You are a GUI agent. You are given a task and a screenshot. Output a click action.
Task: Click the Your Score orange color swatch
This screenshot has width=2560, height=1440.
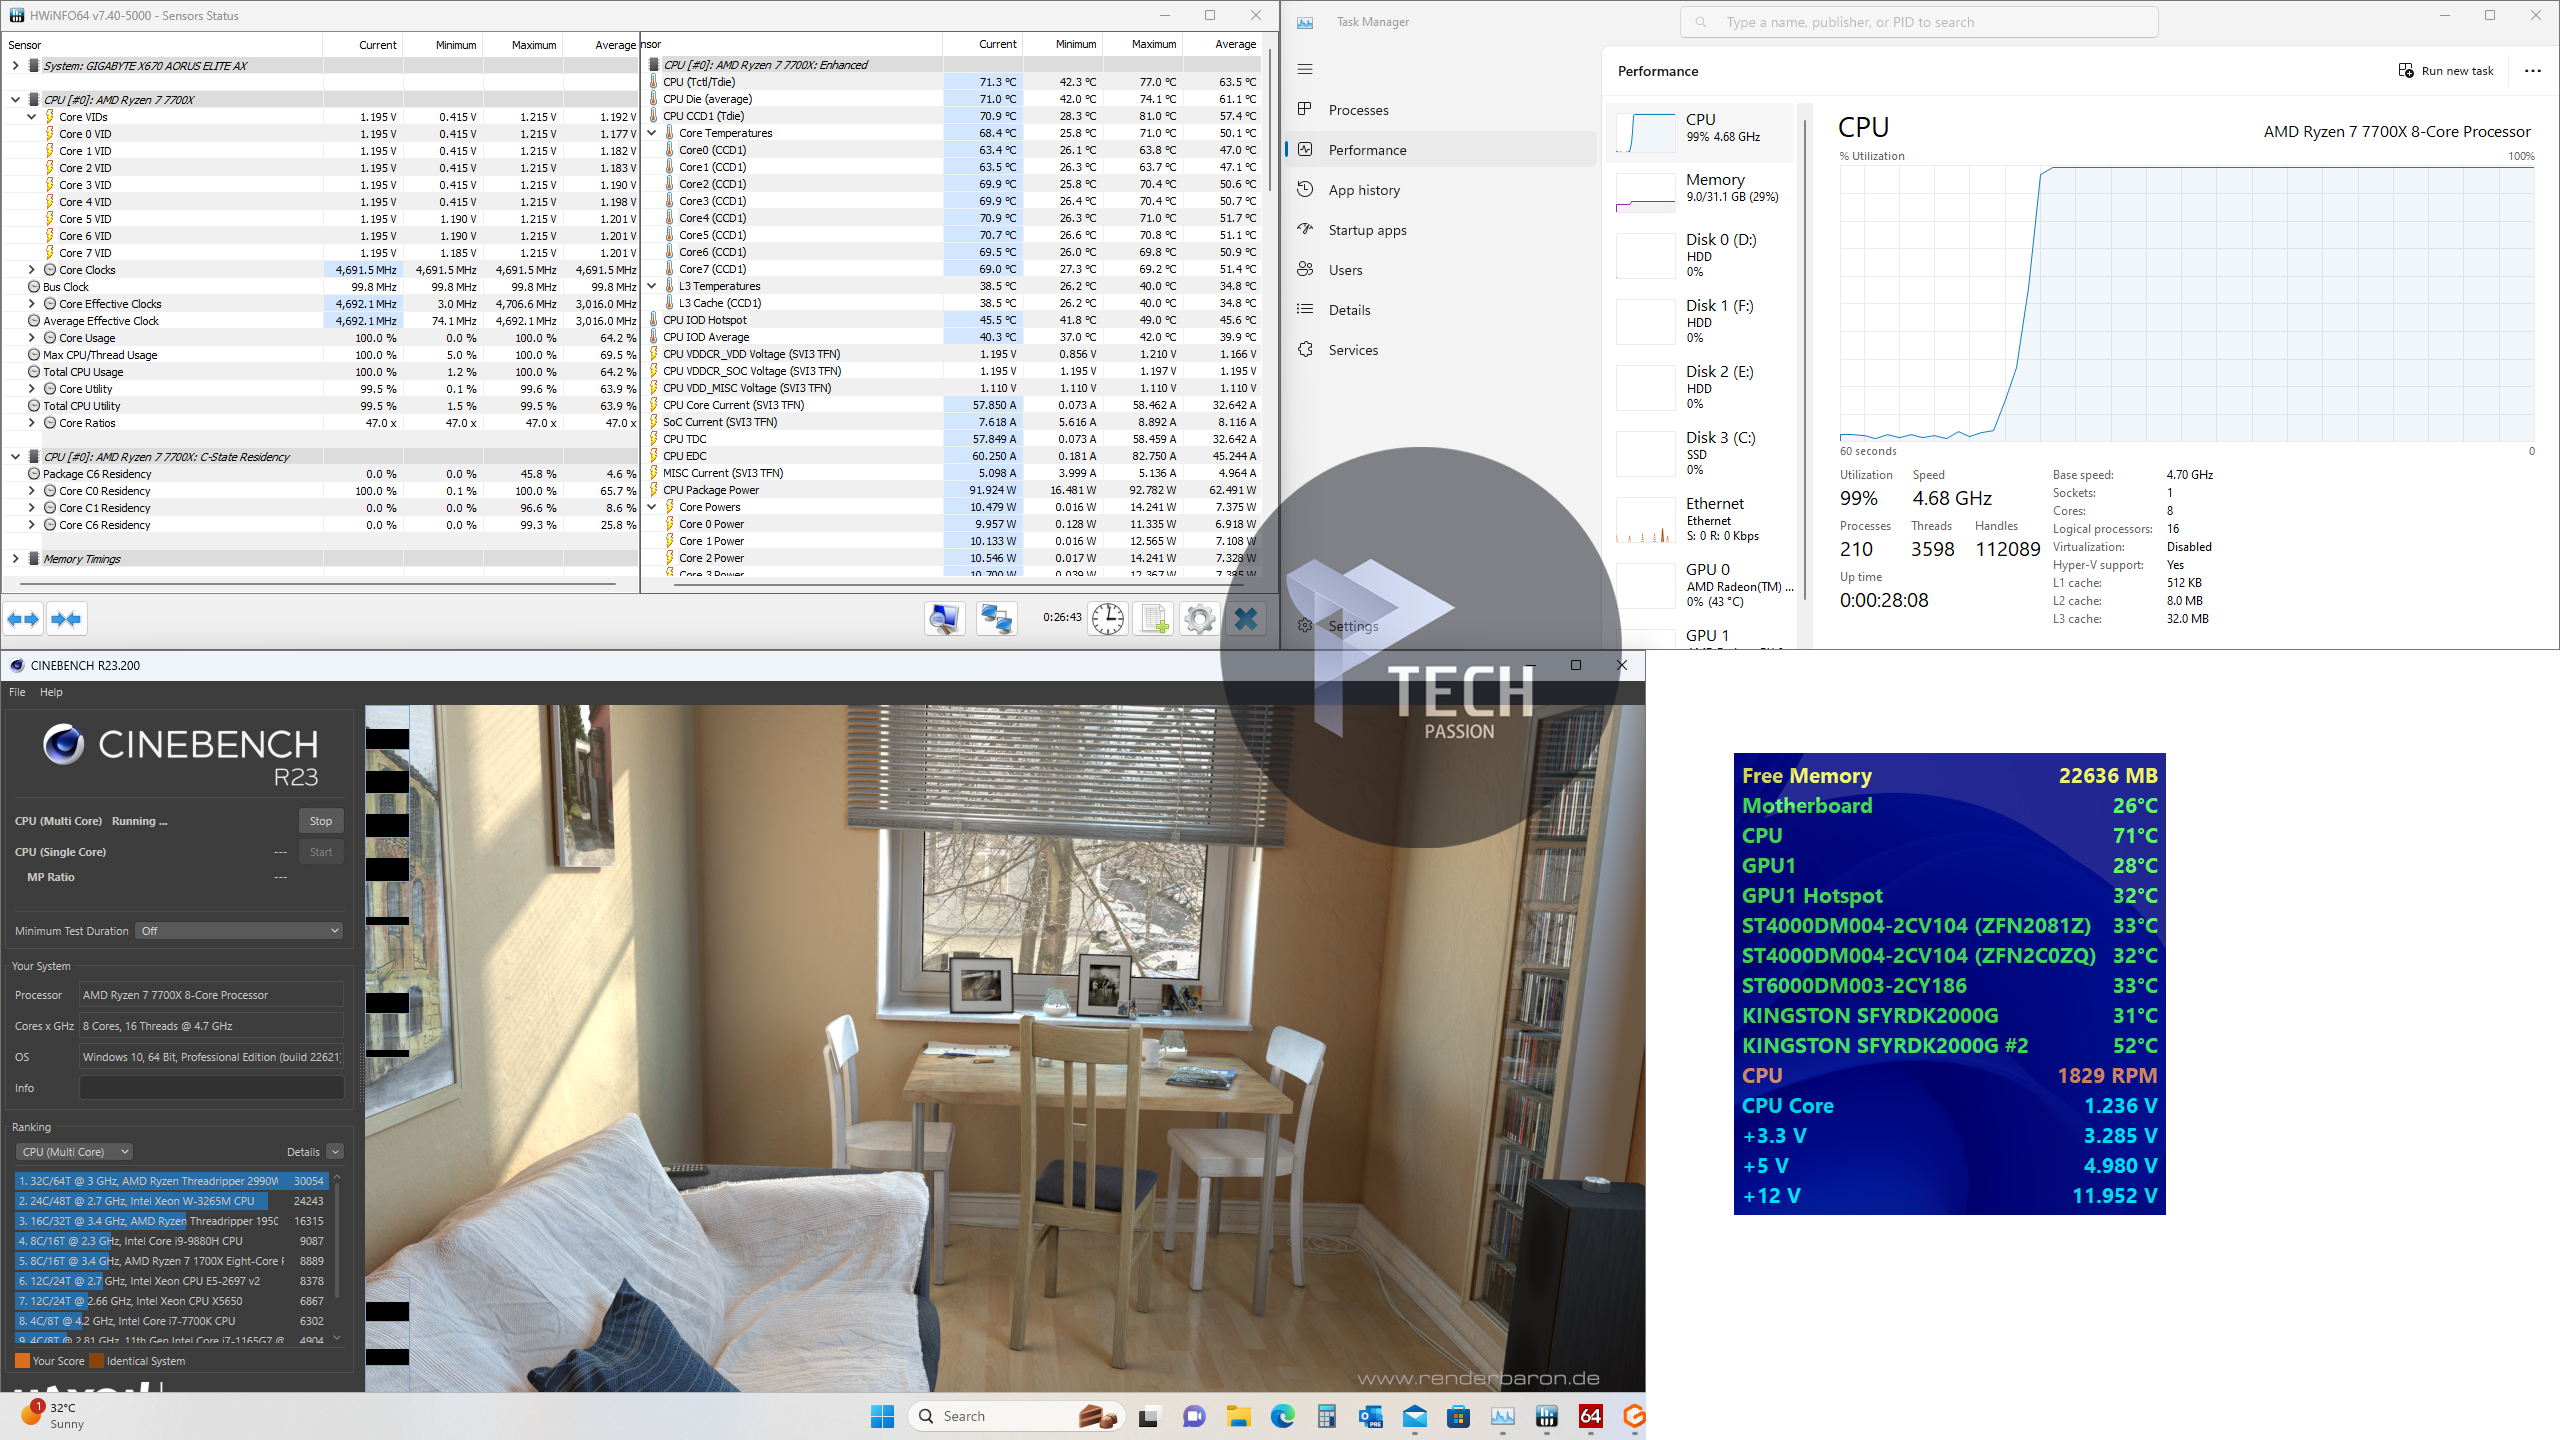[x=22, y=1361]
